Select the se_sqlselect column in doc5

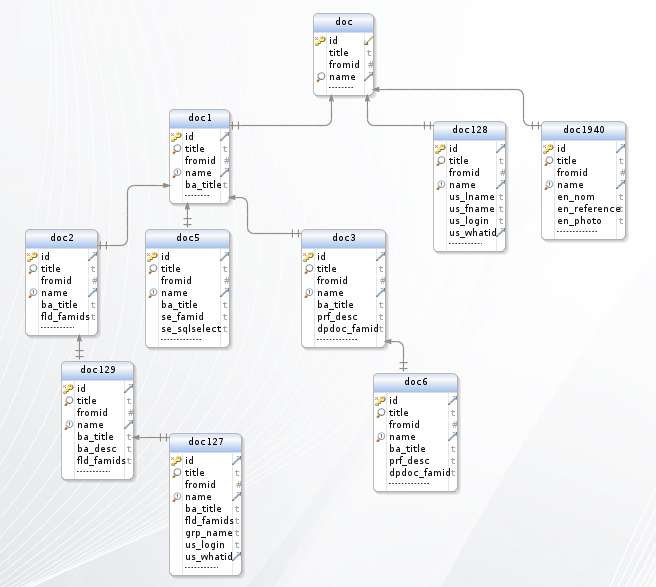[191, 329]
